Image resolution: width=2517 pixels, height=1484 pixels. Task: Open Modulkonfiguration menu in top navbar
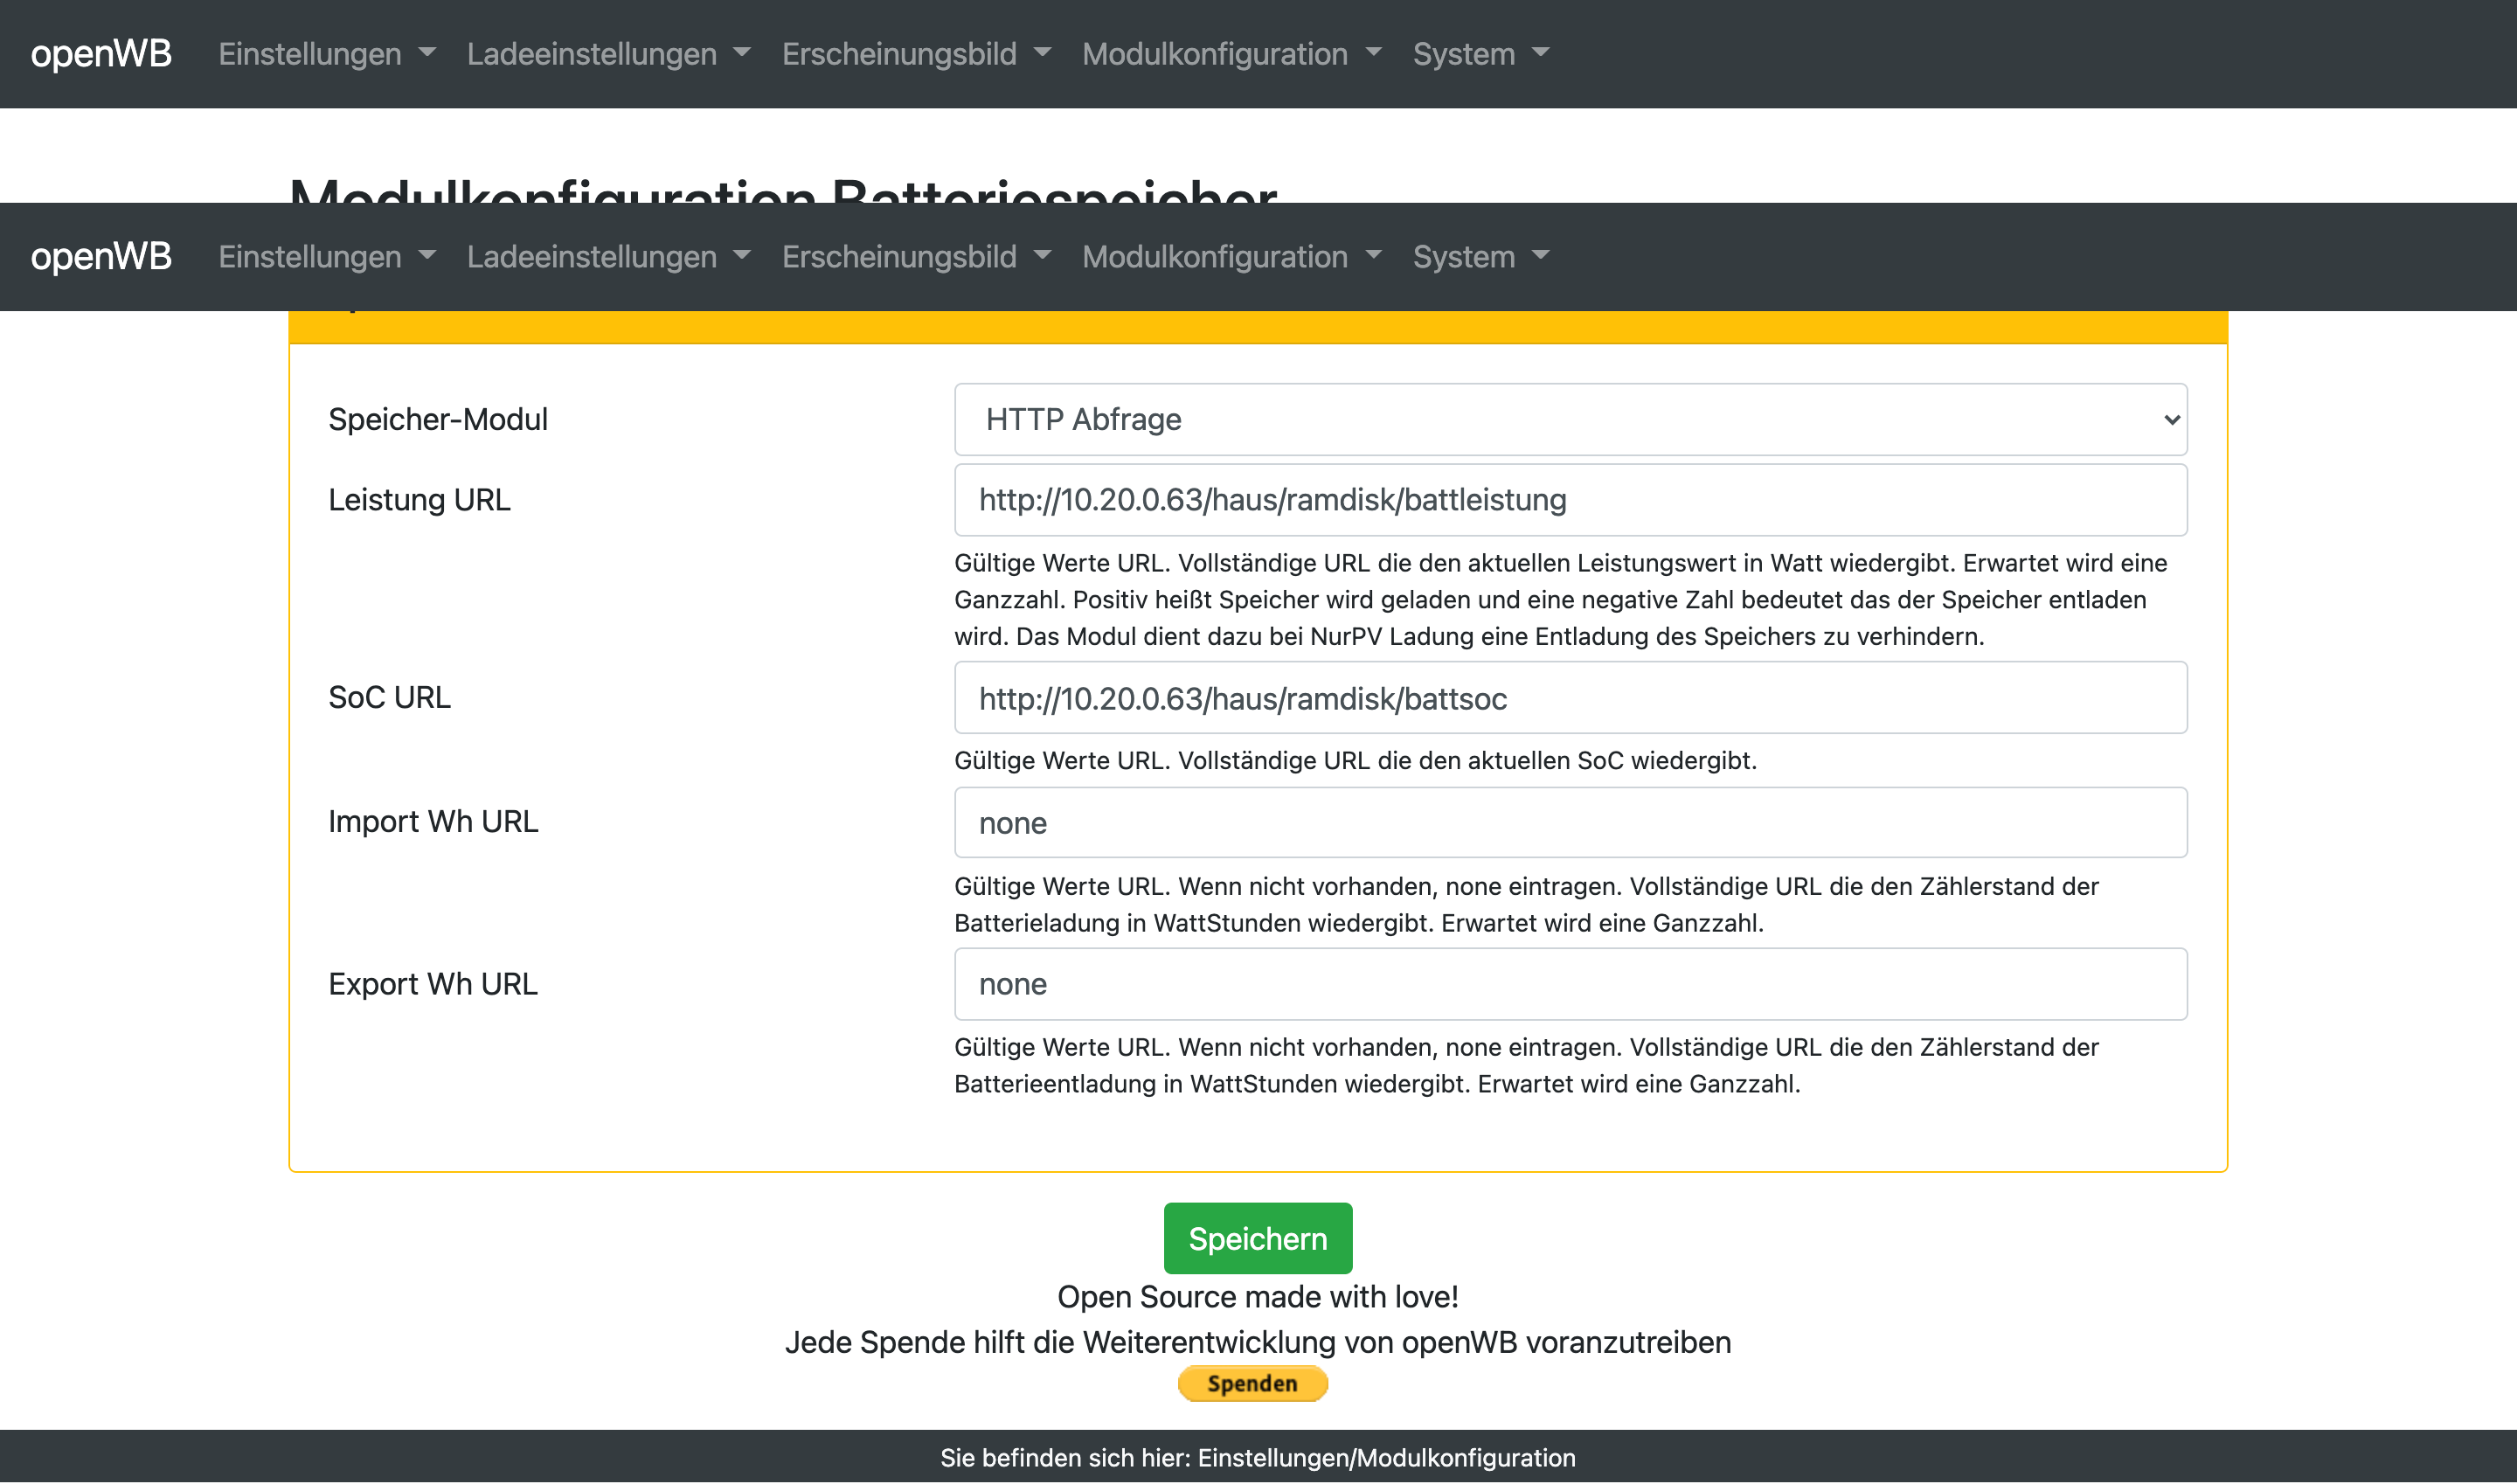(1230, 54)
